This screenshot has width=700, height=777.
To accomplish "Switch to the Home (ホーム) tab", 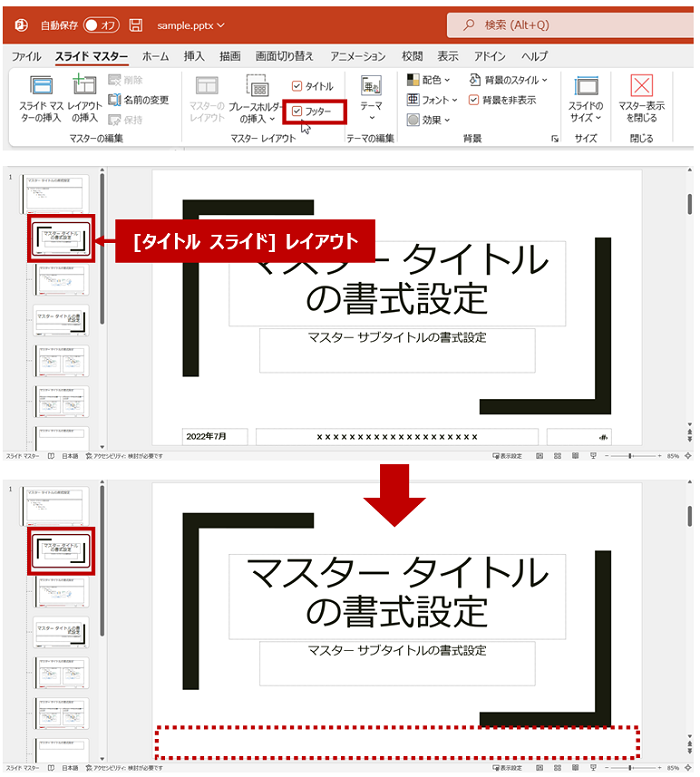I will coord(155,57).
